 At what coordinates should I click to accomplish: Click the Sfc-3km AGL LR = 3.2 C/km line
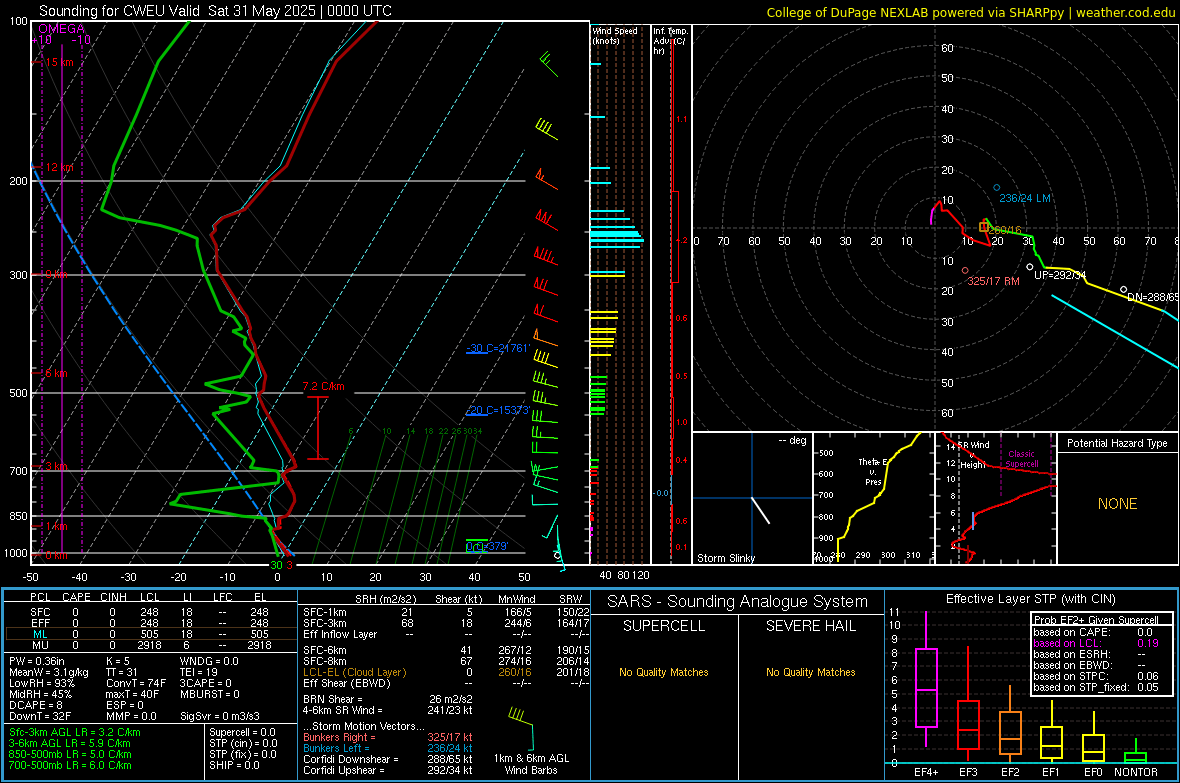click(x=75, y=732)
